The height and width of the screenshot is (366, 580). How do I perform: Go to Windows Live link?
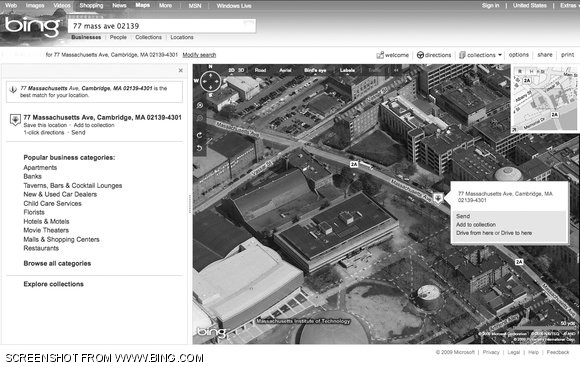point(234,6)
